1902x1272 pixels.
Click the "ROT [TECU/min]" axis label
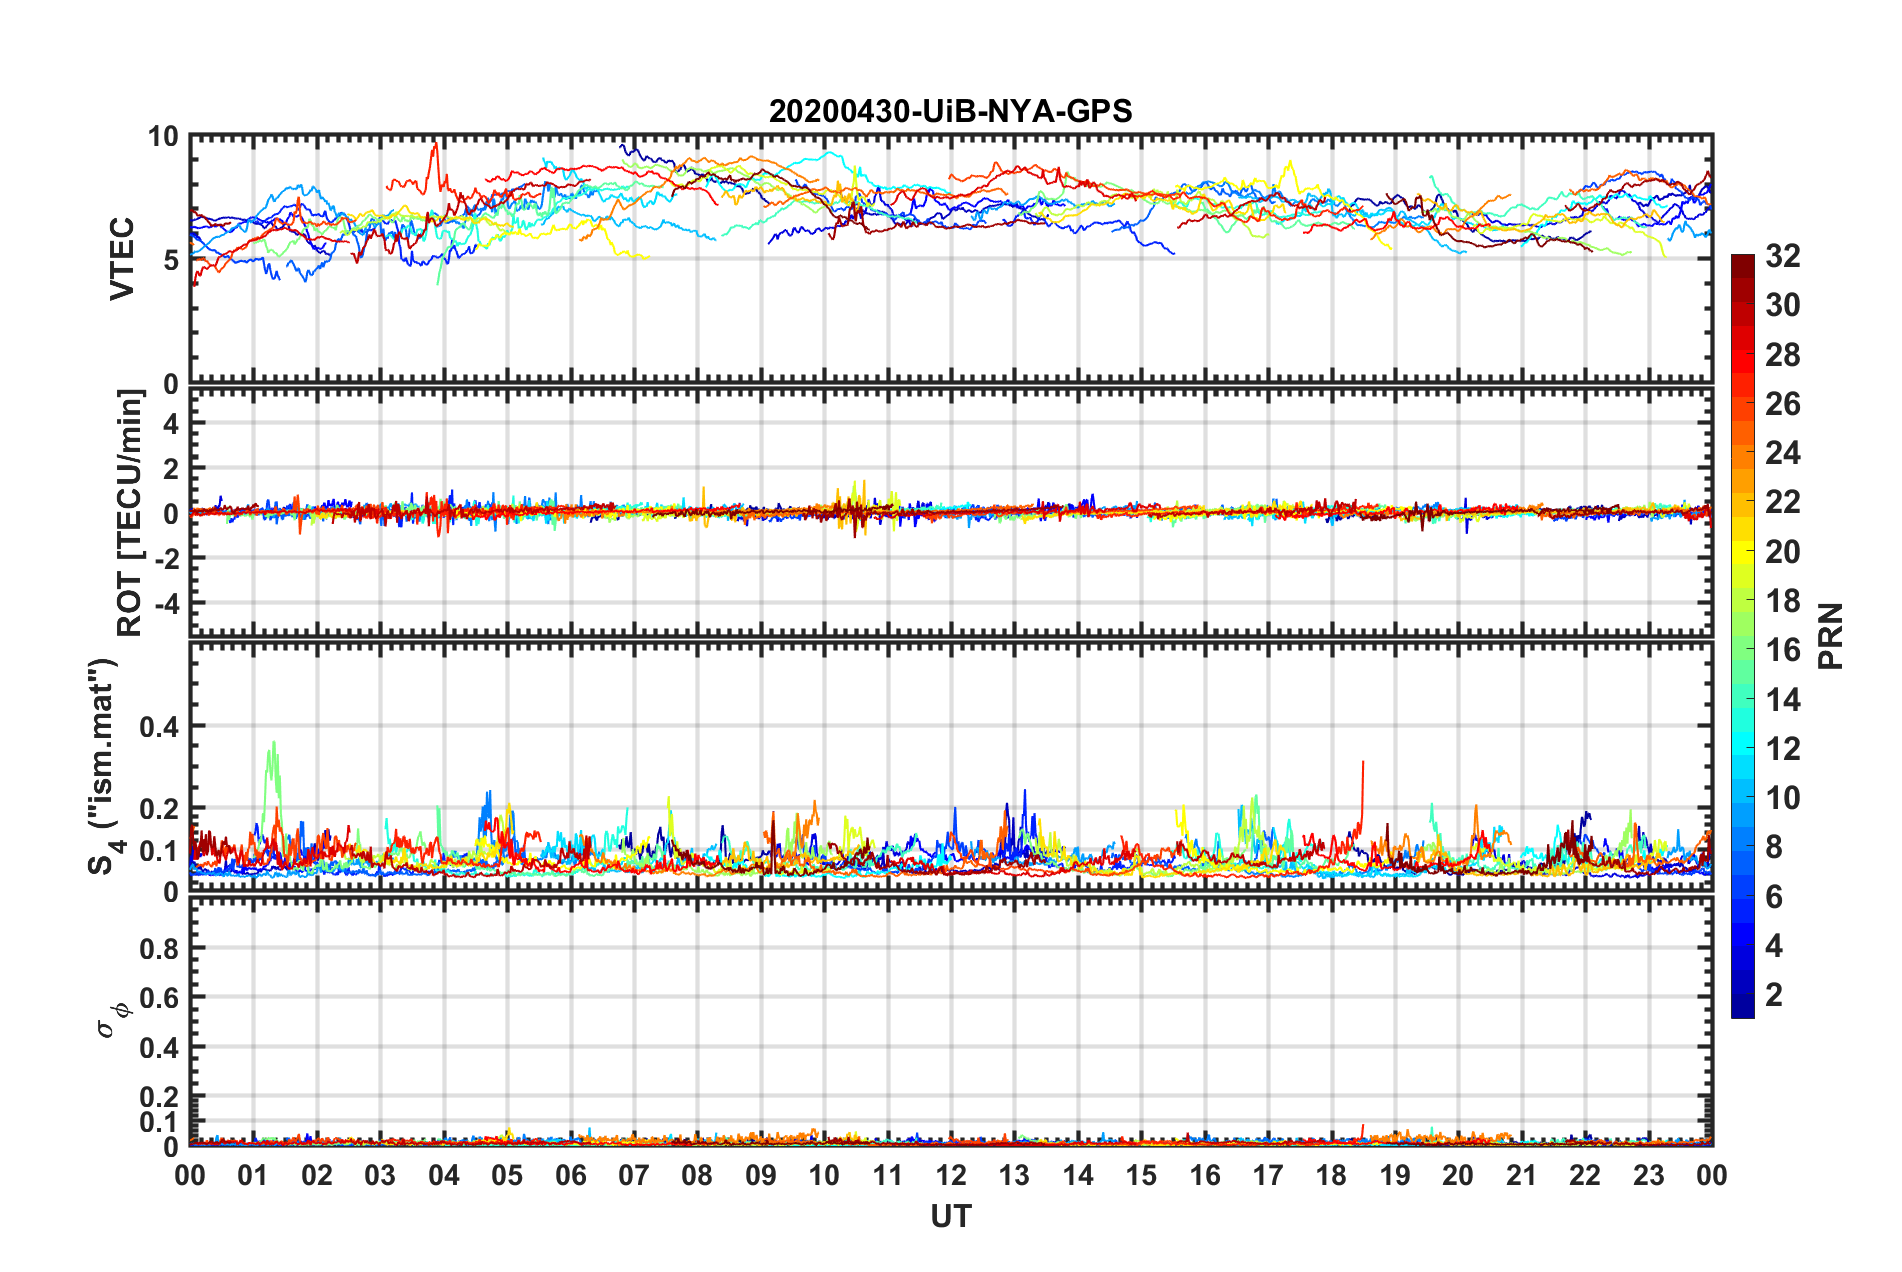click(129, 513)
